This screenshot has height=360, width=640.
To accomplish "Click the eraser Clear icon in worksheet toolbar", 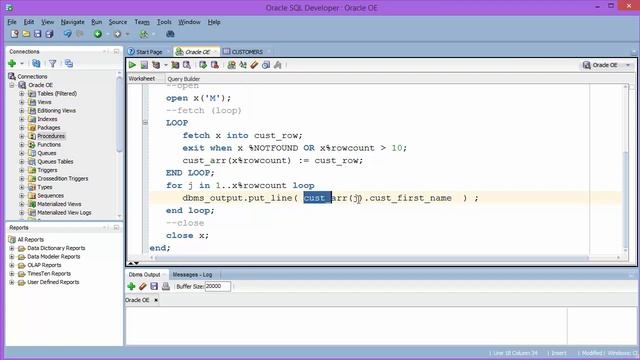I will pyautogui.click(x=254, y=65).
